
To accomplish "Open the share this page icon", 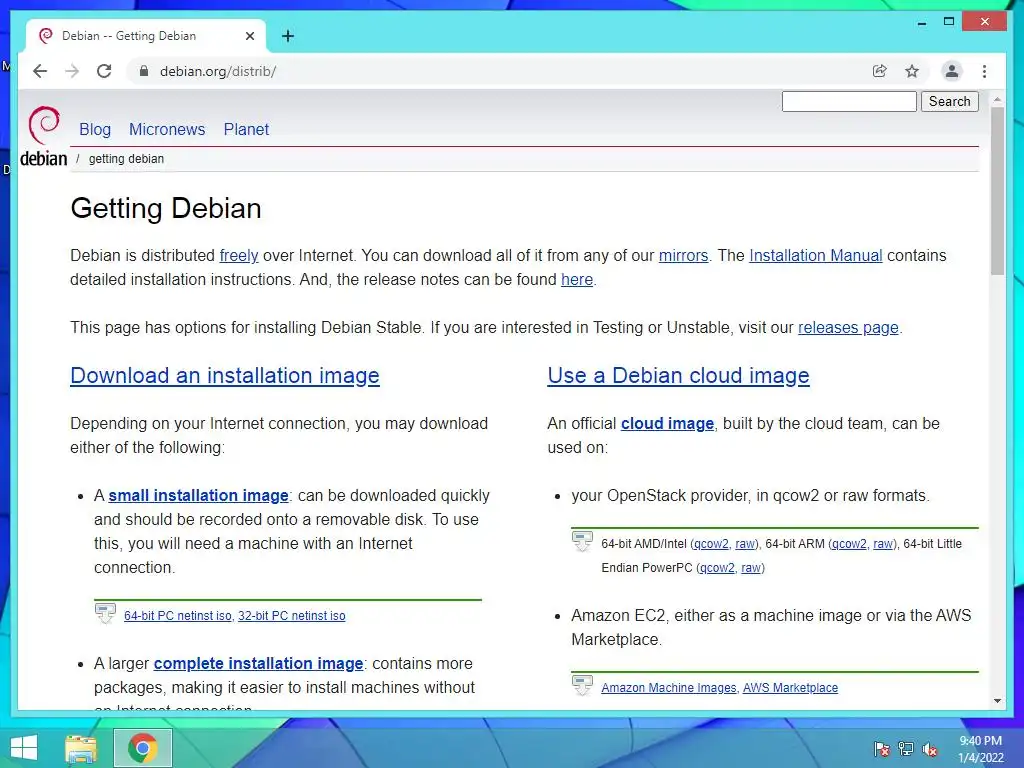I will pyautogui.click(x=880, y=71).
